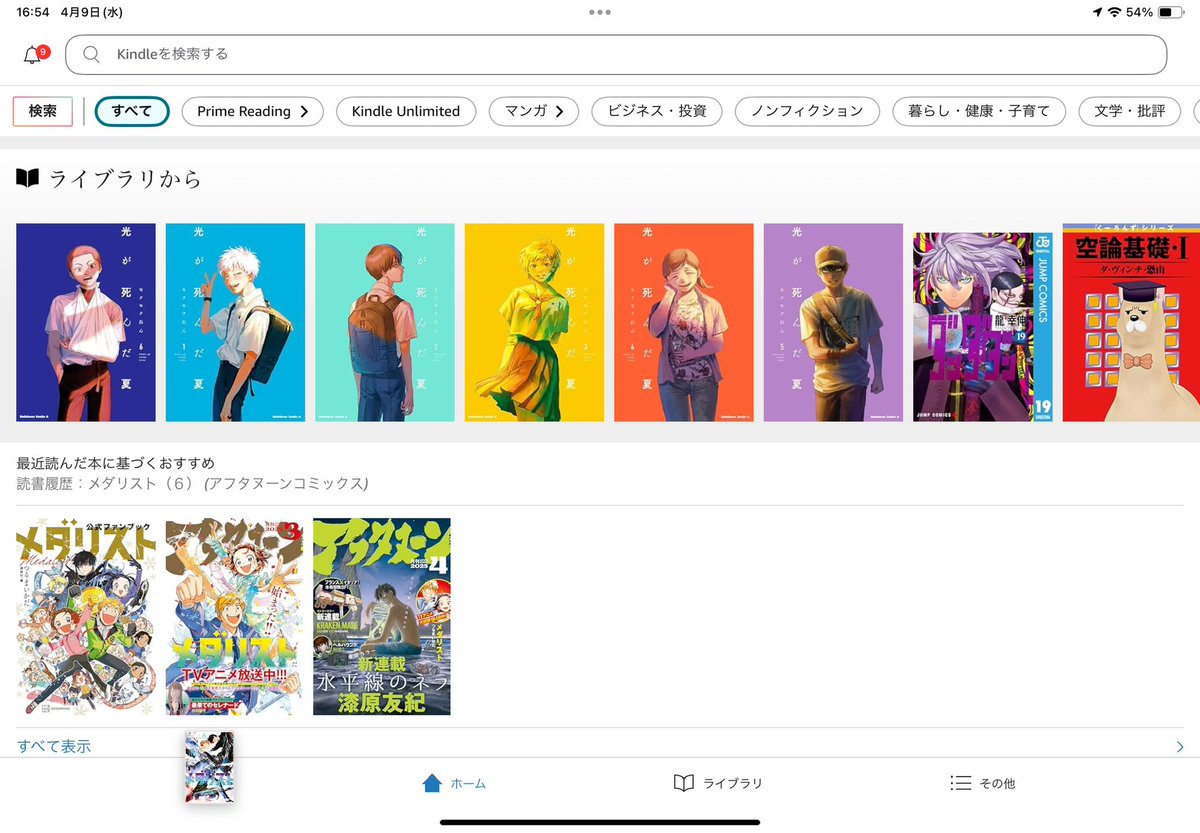Tap the magnifier icon in search bar
The image size is (1200, 833).
(x=91, y=54)
